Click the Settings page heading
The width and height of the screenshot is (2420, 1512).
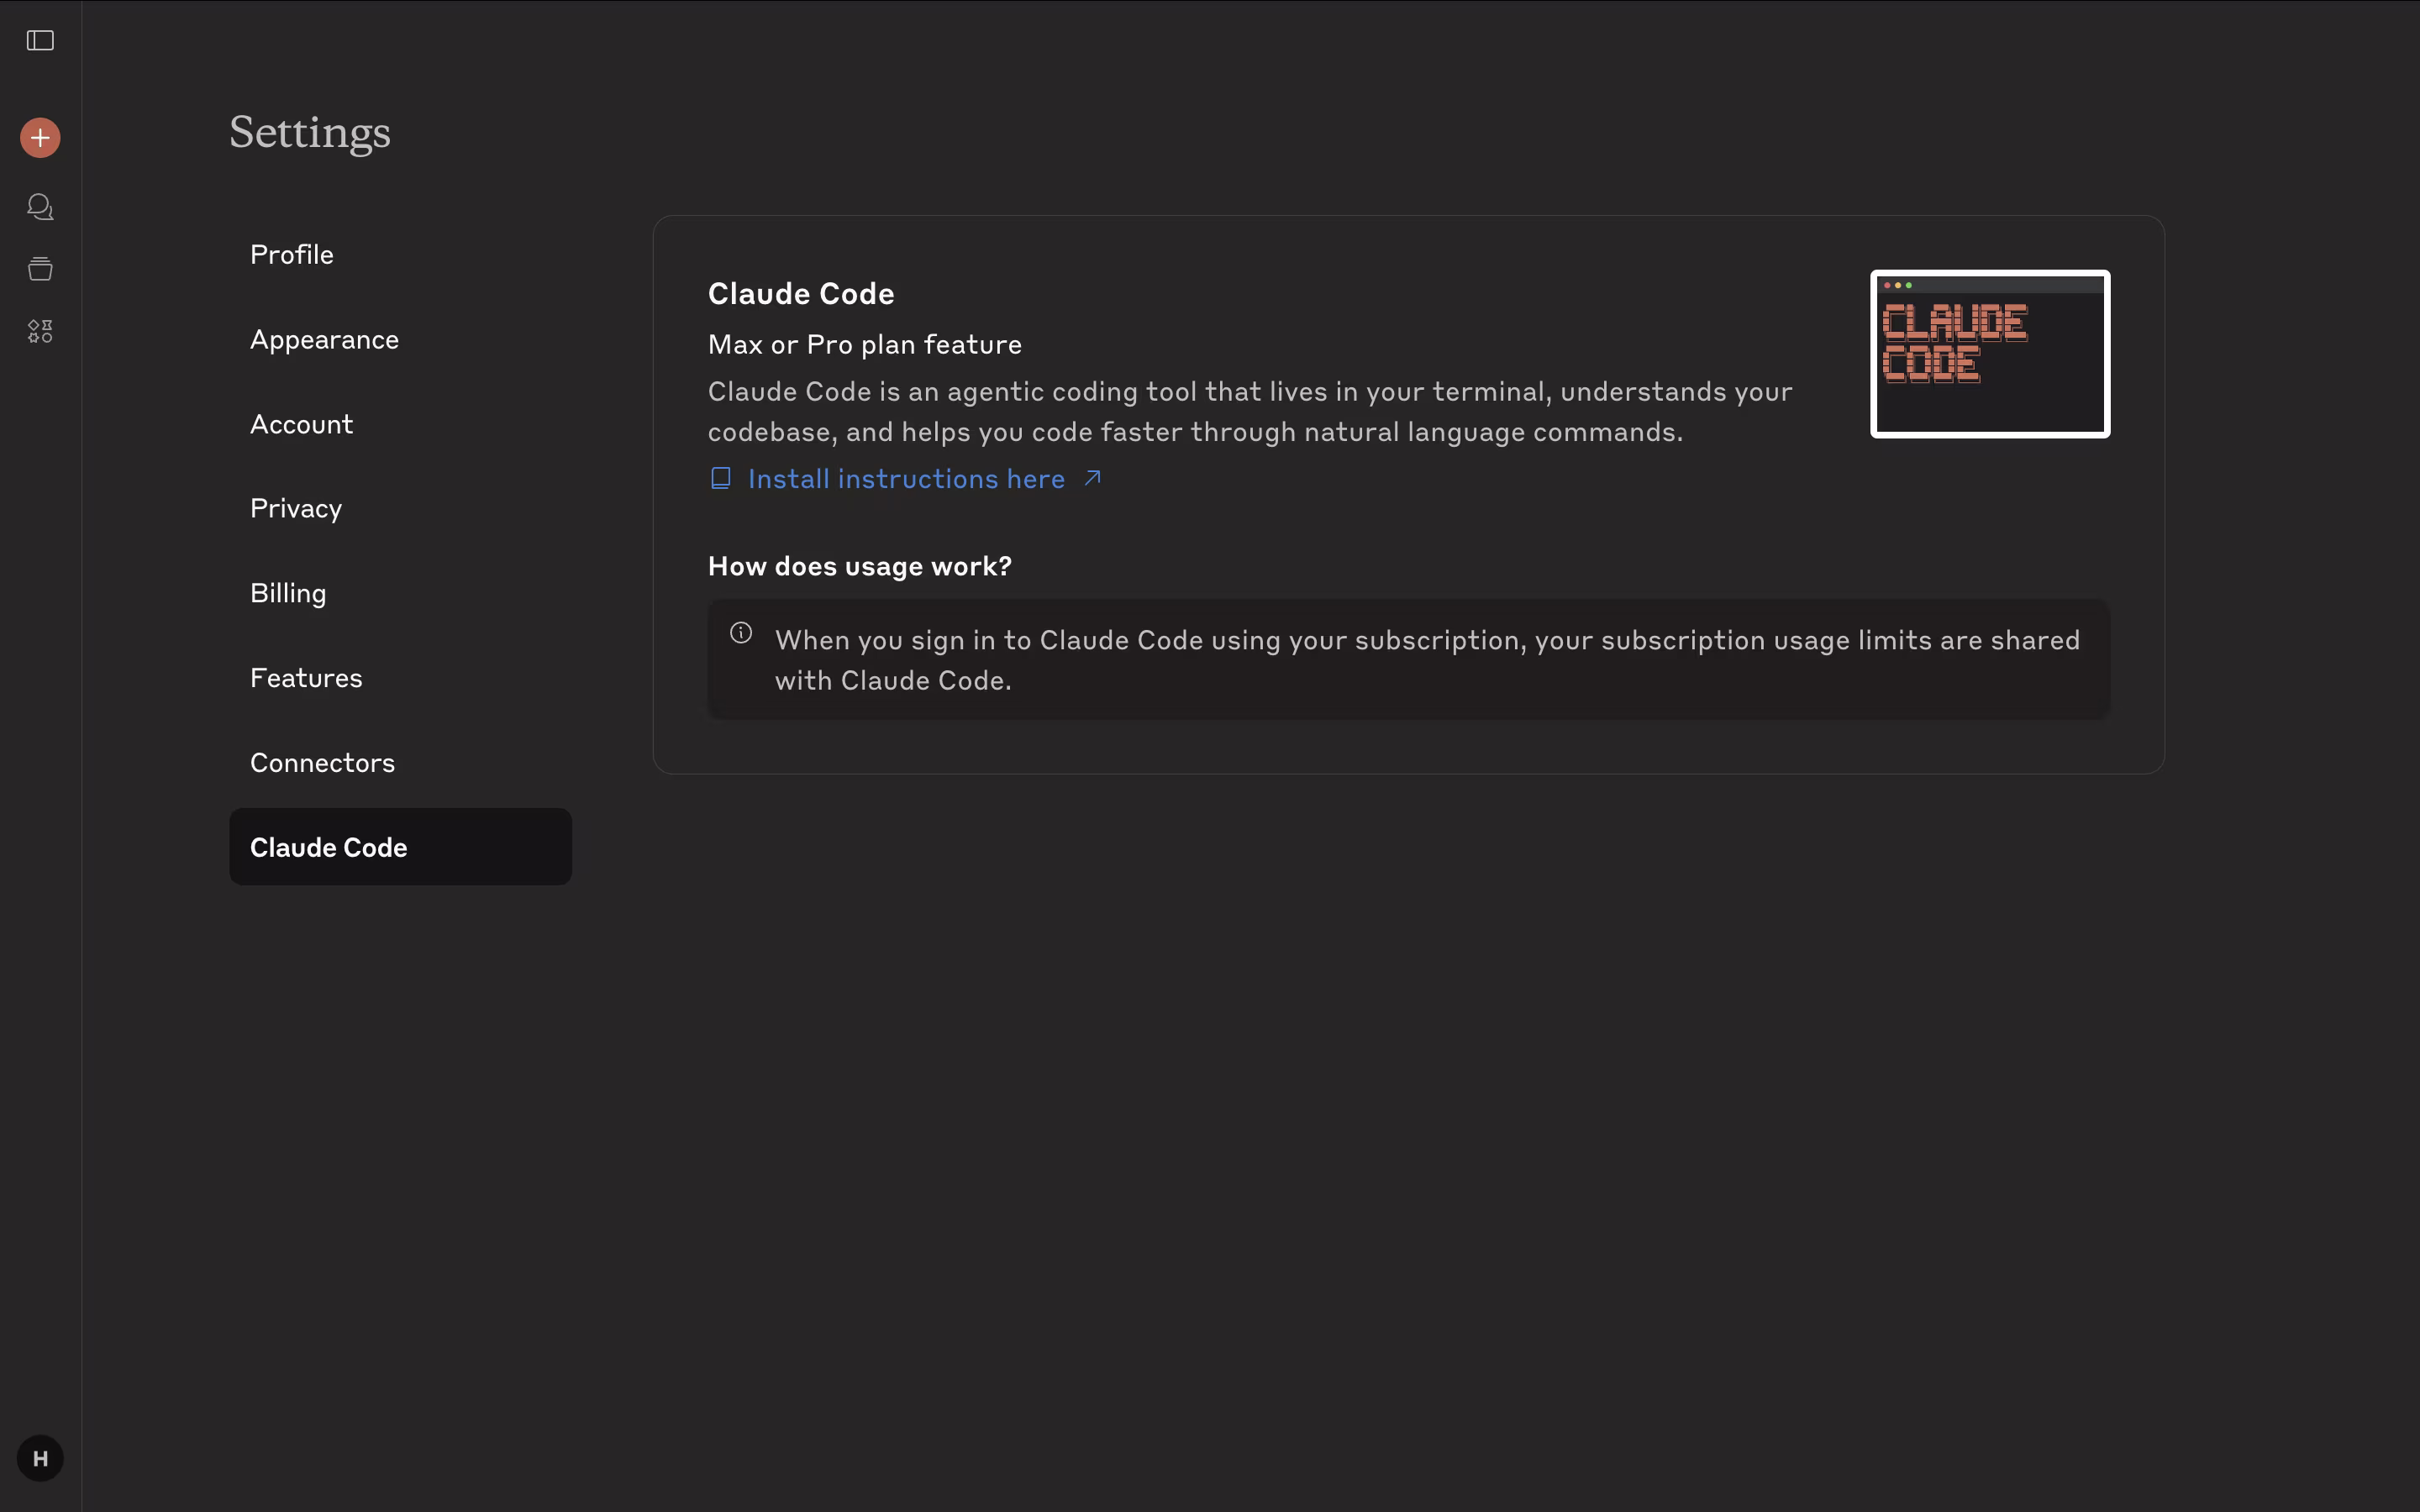tap(310, 133)
